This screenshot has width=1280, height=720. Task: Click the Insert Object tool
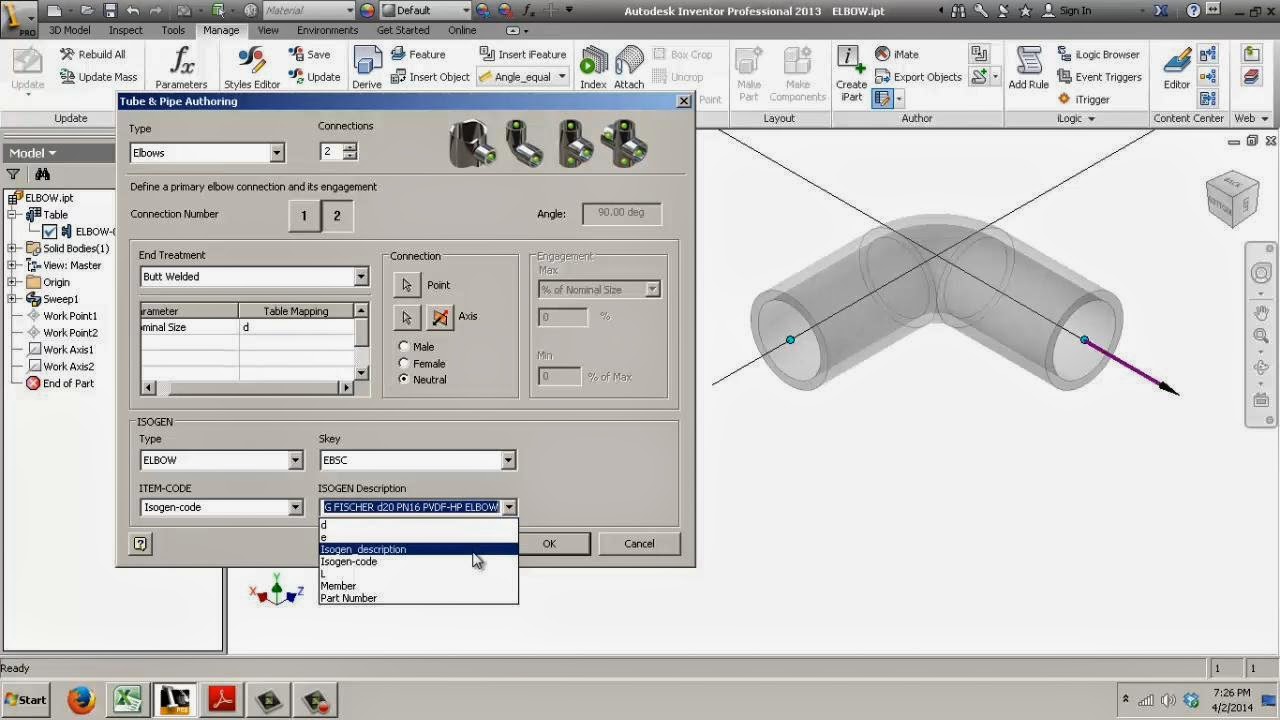coord(430,77)
